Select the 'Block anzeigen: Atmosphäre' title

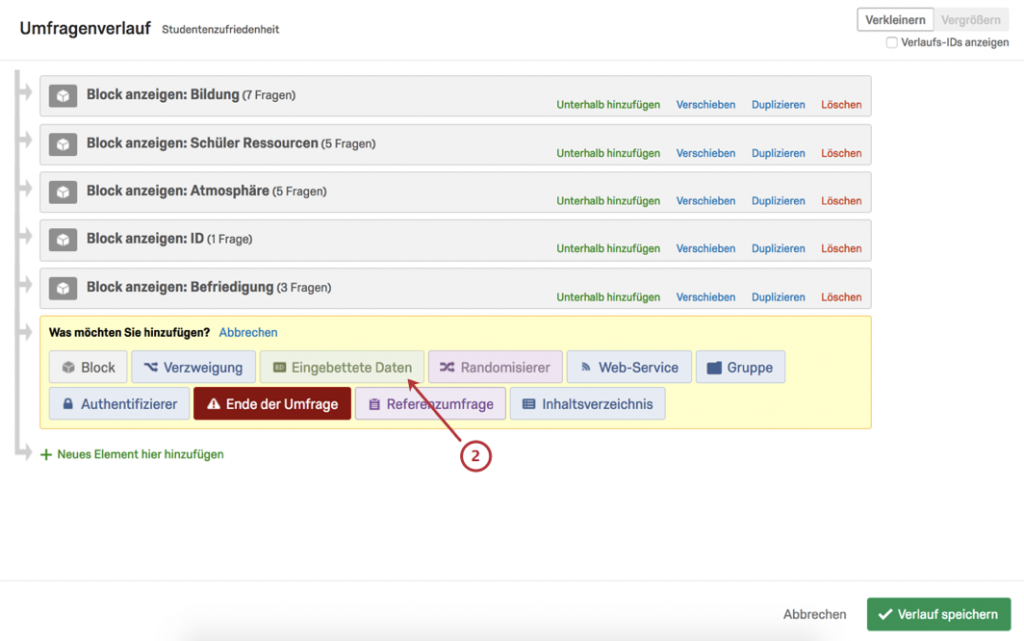178,191
